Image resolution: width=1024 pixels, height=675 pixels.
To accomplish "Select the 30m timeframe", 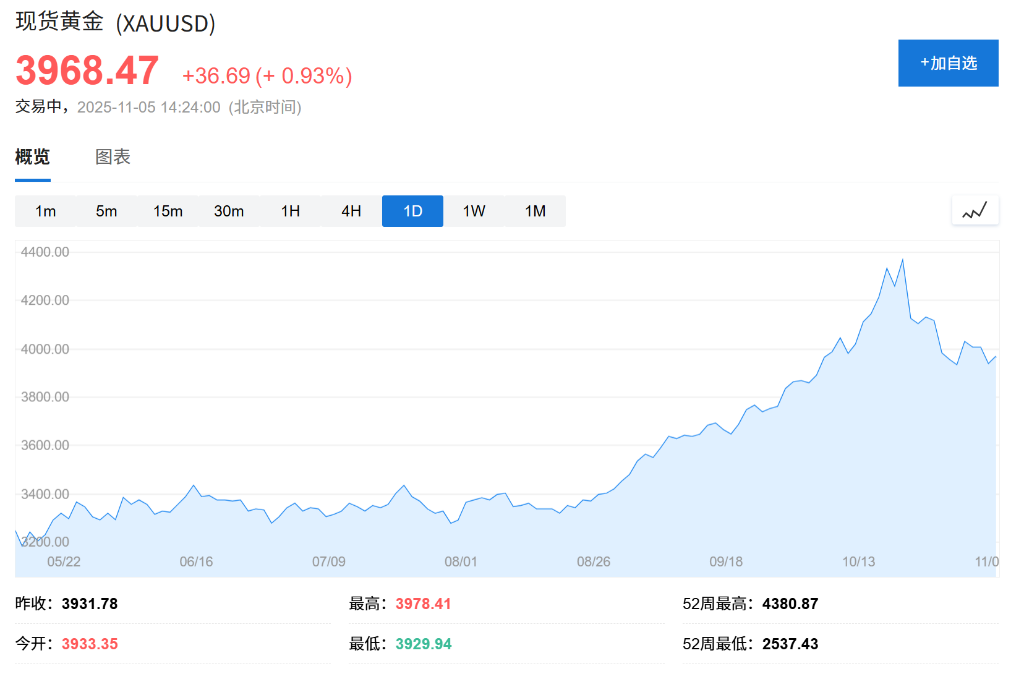I will point(229,211).
